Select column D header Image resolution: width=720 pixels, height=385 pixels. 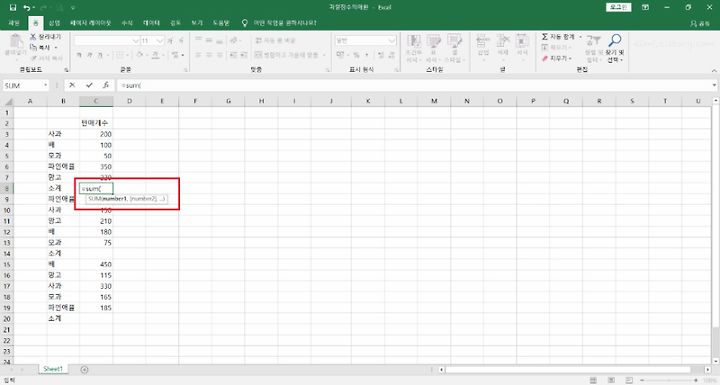tap(129, 101)
